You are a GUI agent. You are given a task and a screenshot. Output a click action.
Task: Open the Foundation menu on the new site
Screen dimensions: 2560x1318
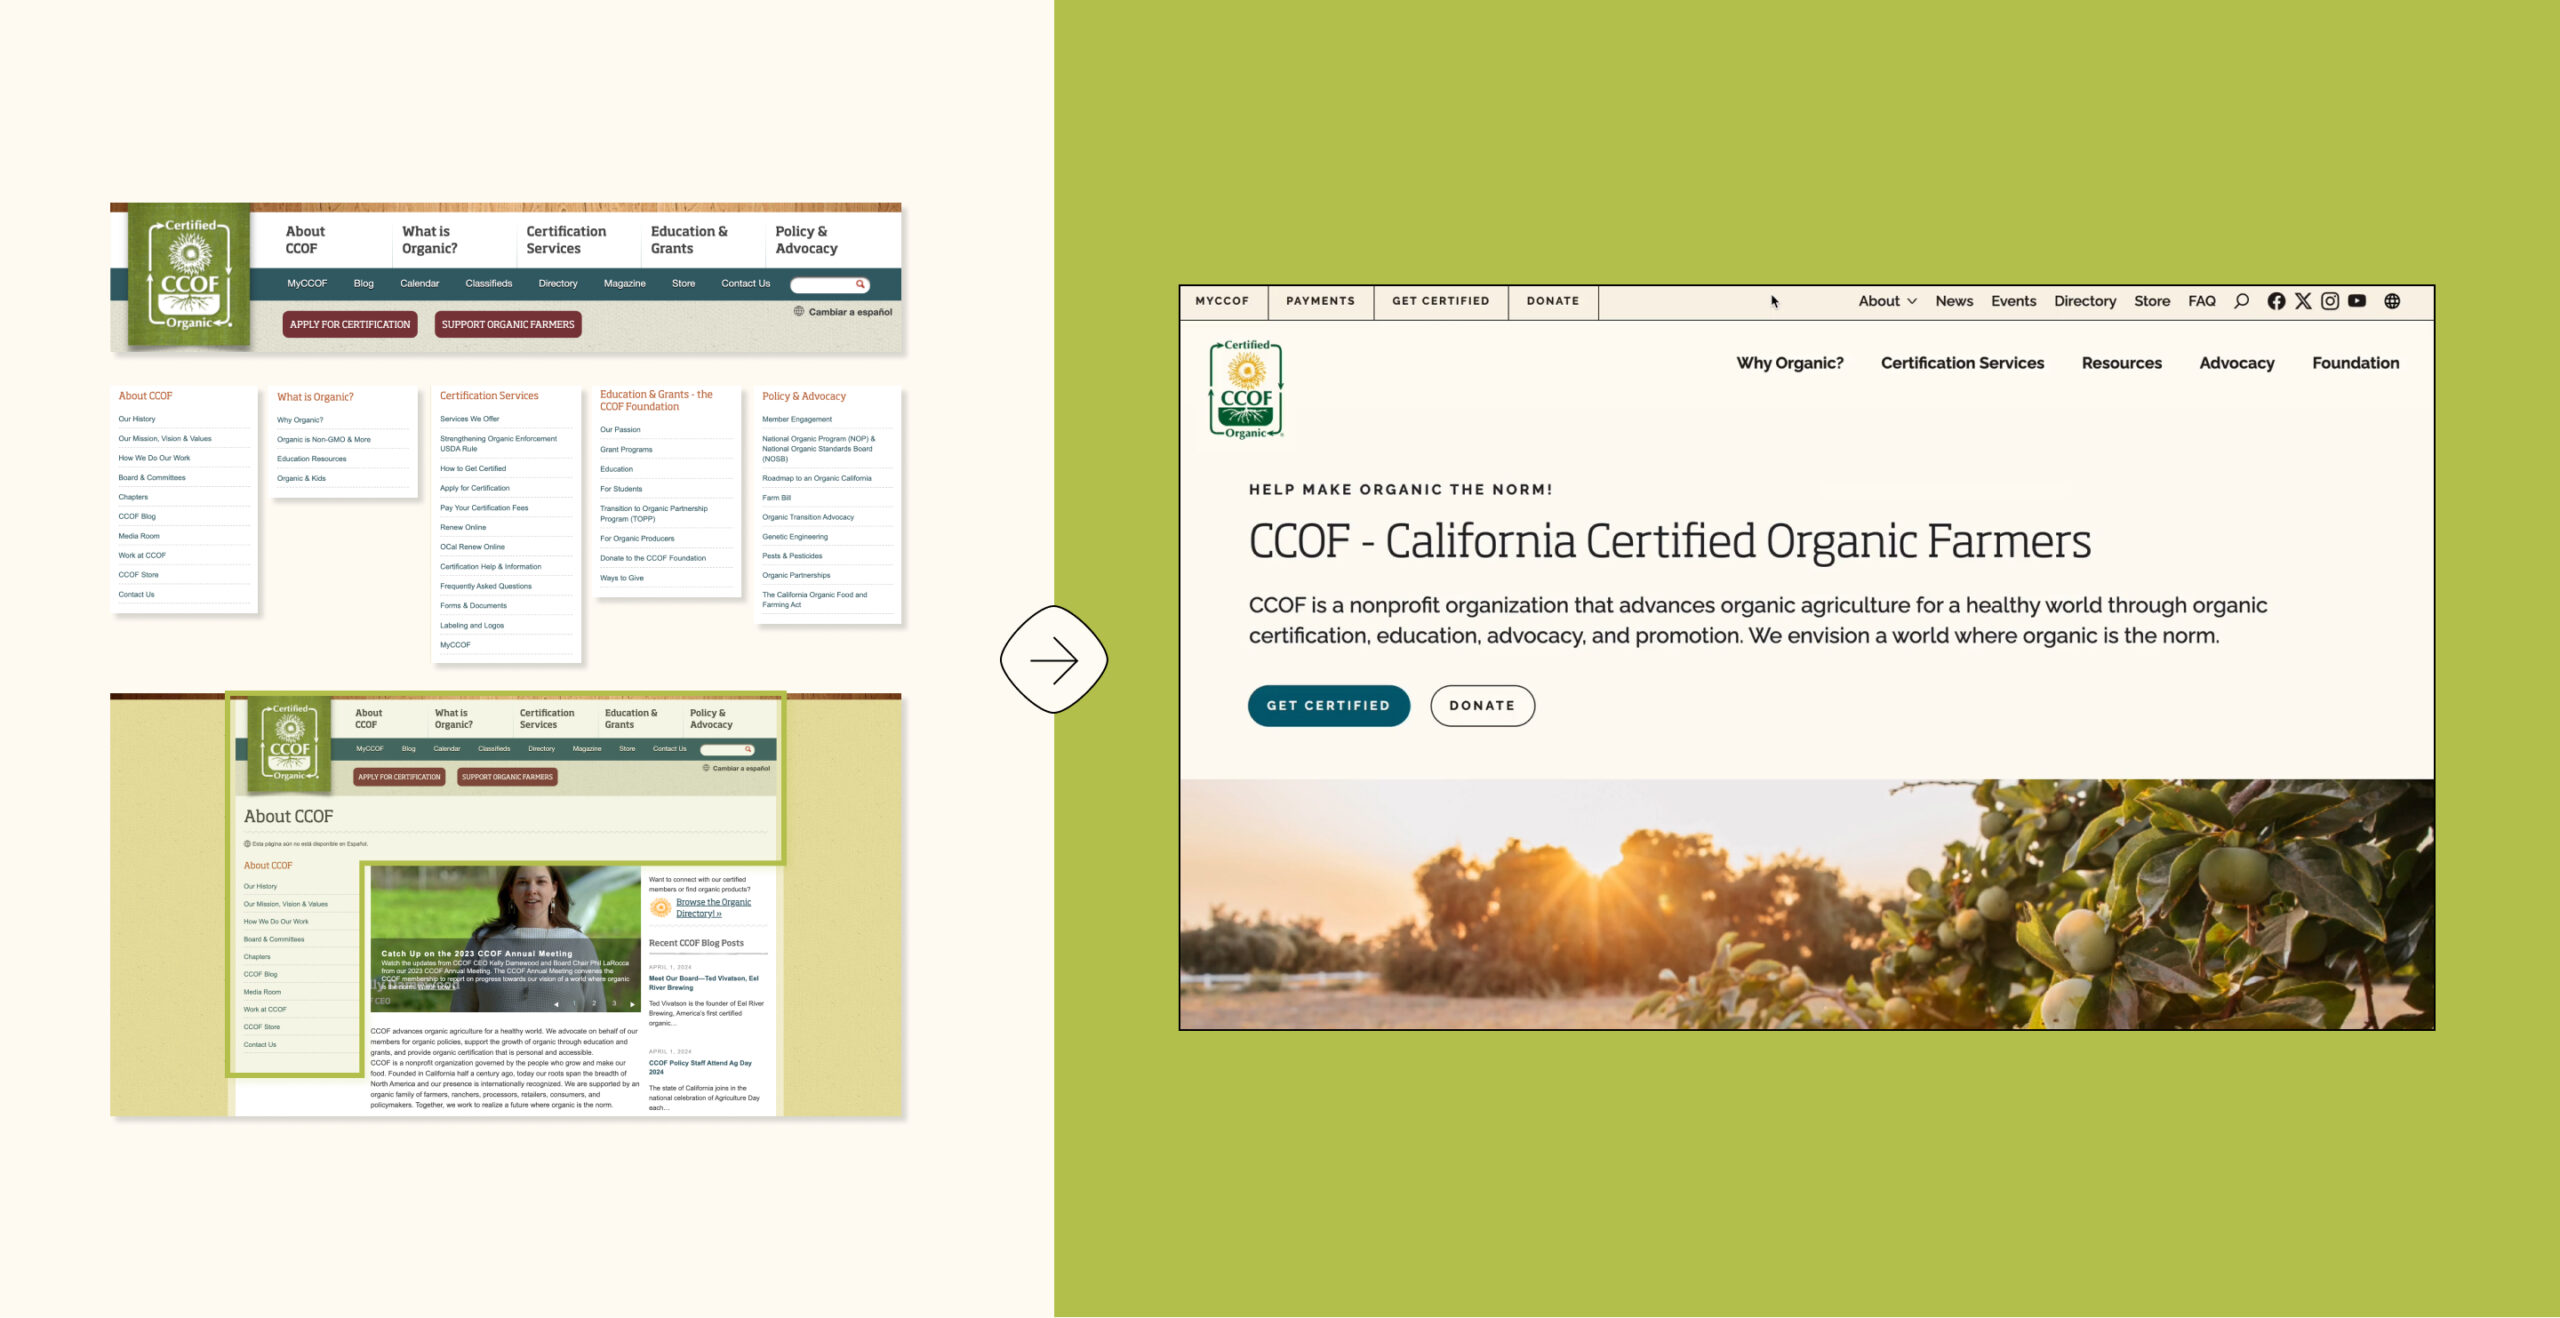click(x=2356, y=363)
